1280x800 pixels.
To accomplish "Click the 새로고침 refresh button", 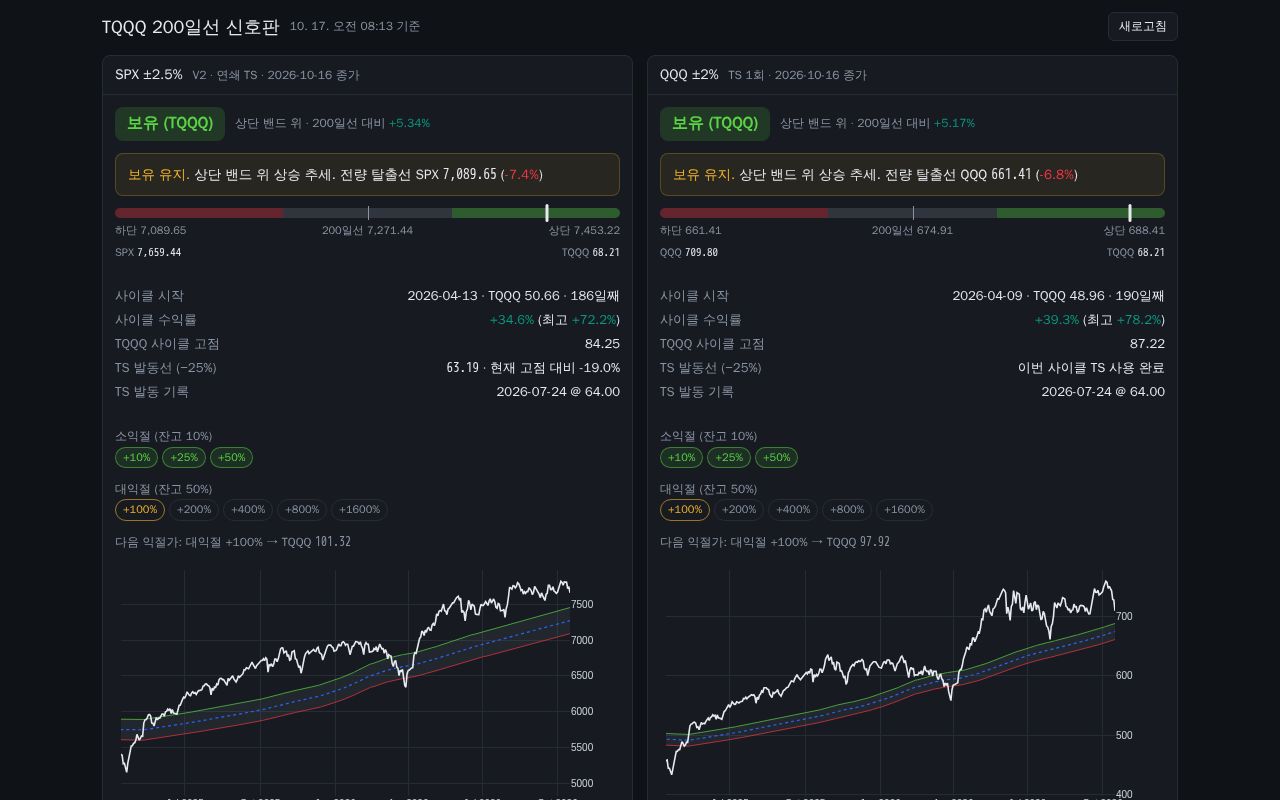I will [x=1142, y=27].
